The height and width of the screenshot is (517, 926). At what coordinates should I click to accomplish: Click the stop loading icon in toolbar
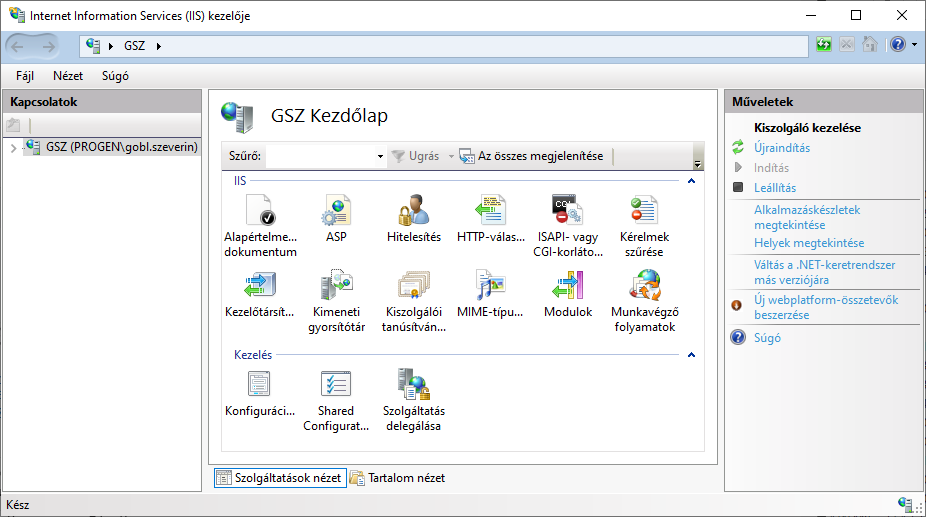click(x=847, y=44)
